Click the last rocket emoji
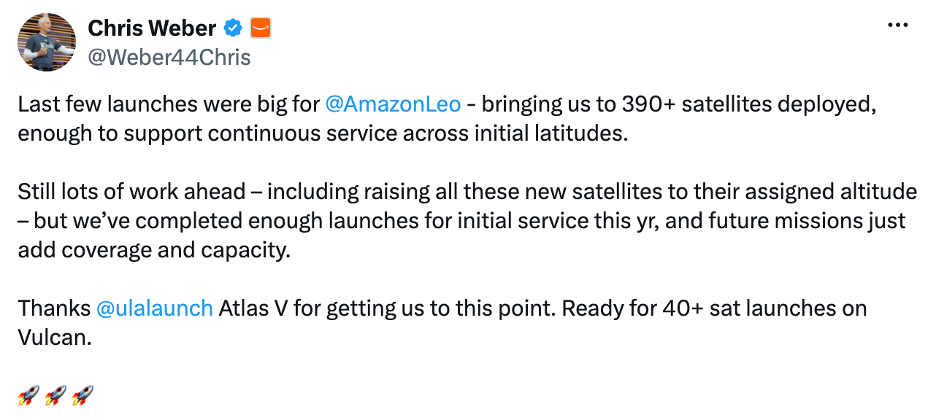The height and width of the screenshot is (420, 936). [x=82, y=396]
